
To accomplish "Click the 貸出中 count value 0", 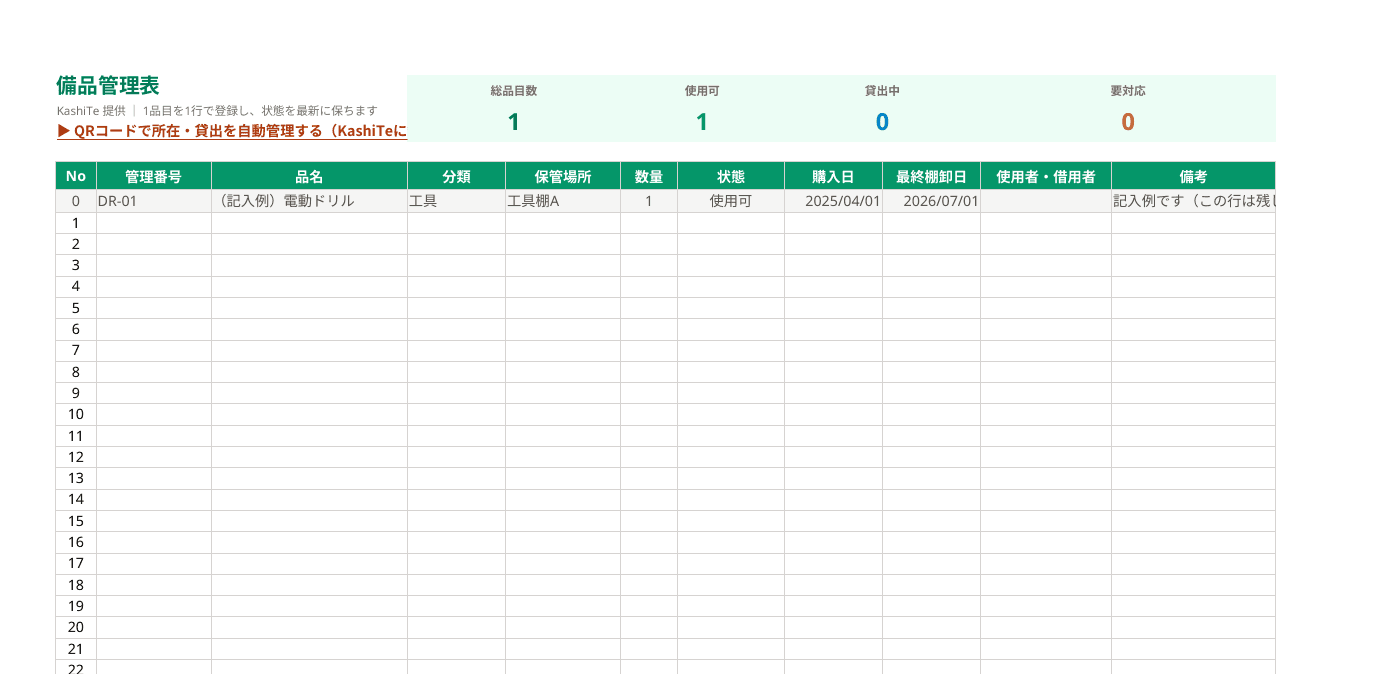I will tap(882, 122).
